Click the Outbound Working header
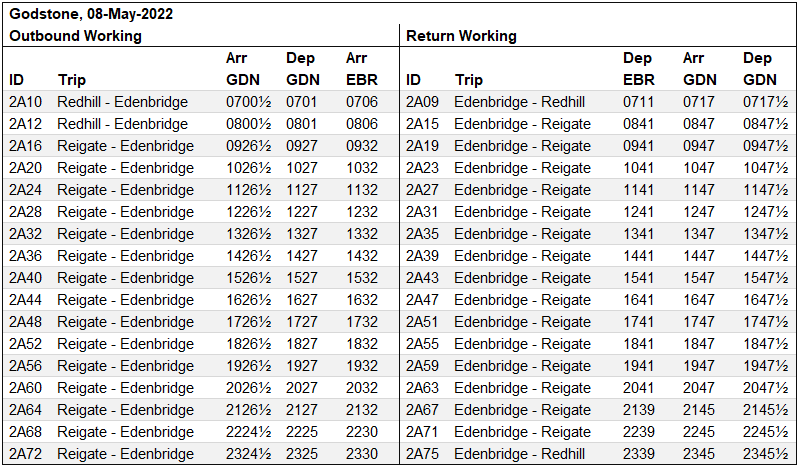This screenshot has height=467, width=799. 75,36
